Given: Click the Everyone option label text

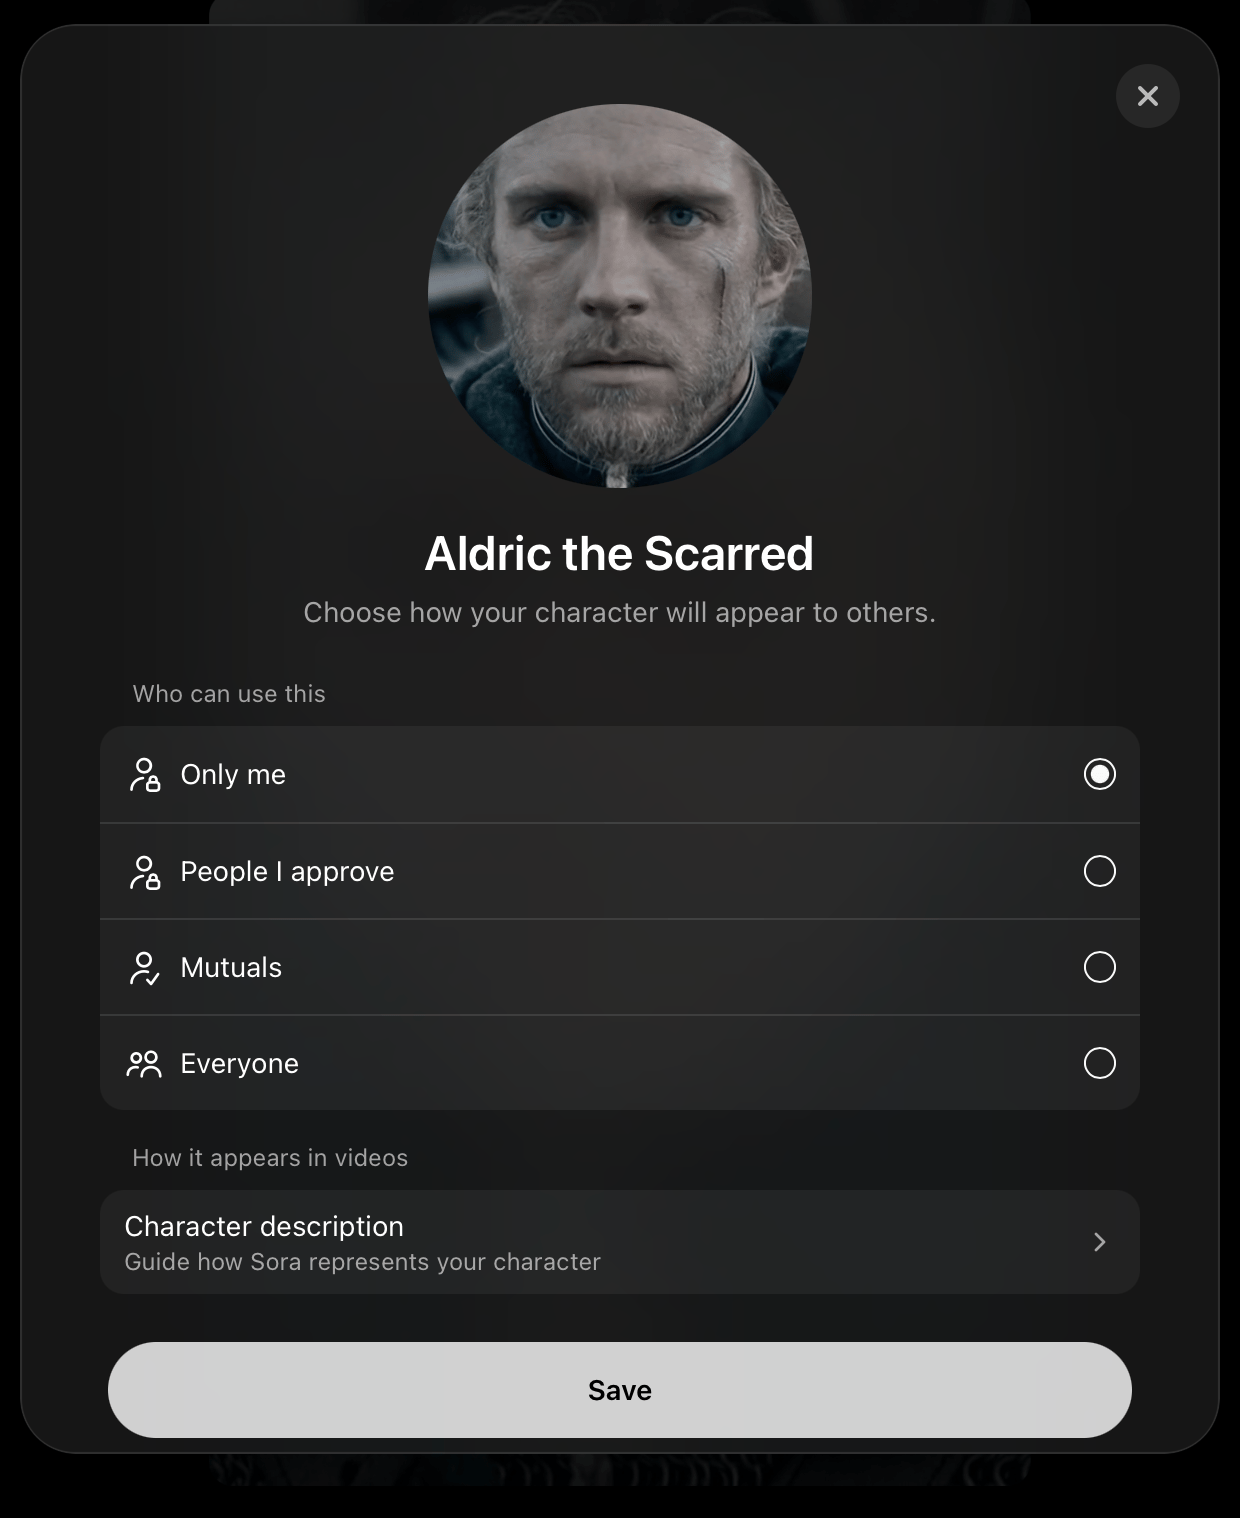Looking at the screenshot, I should click(239, 1064).
